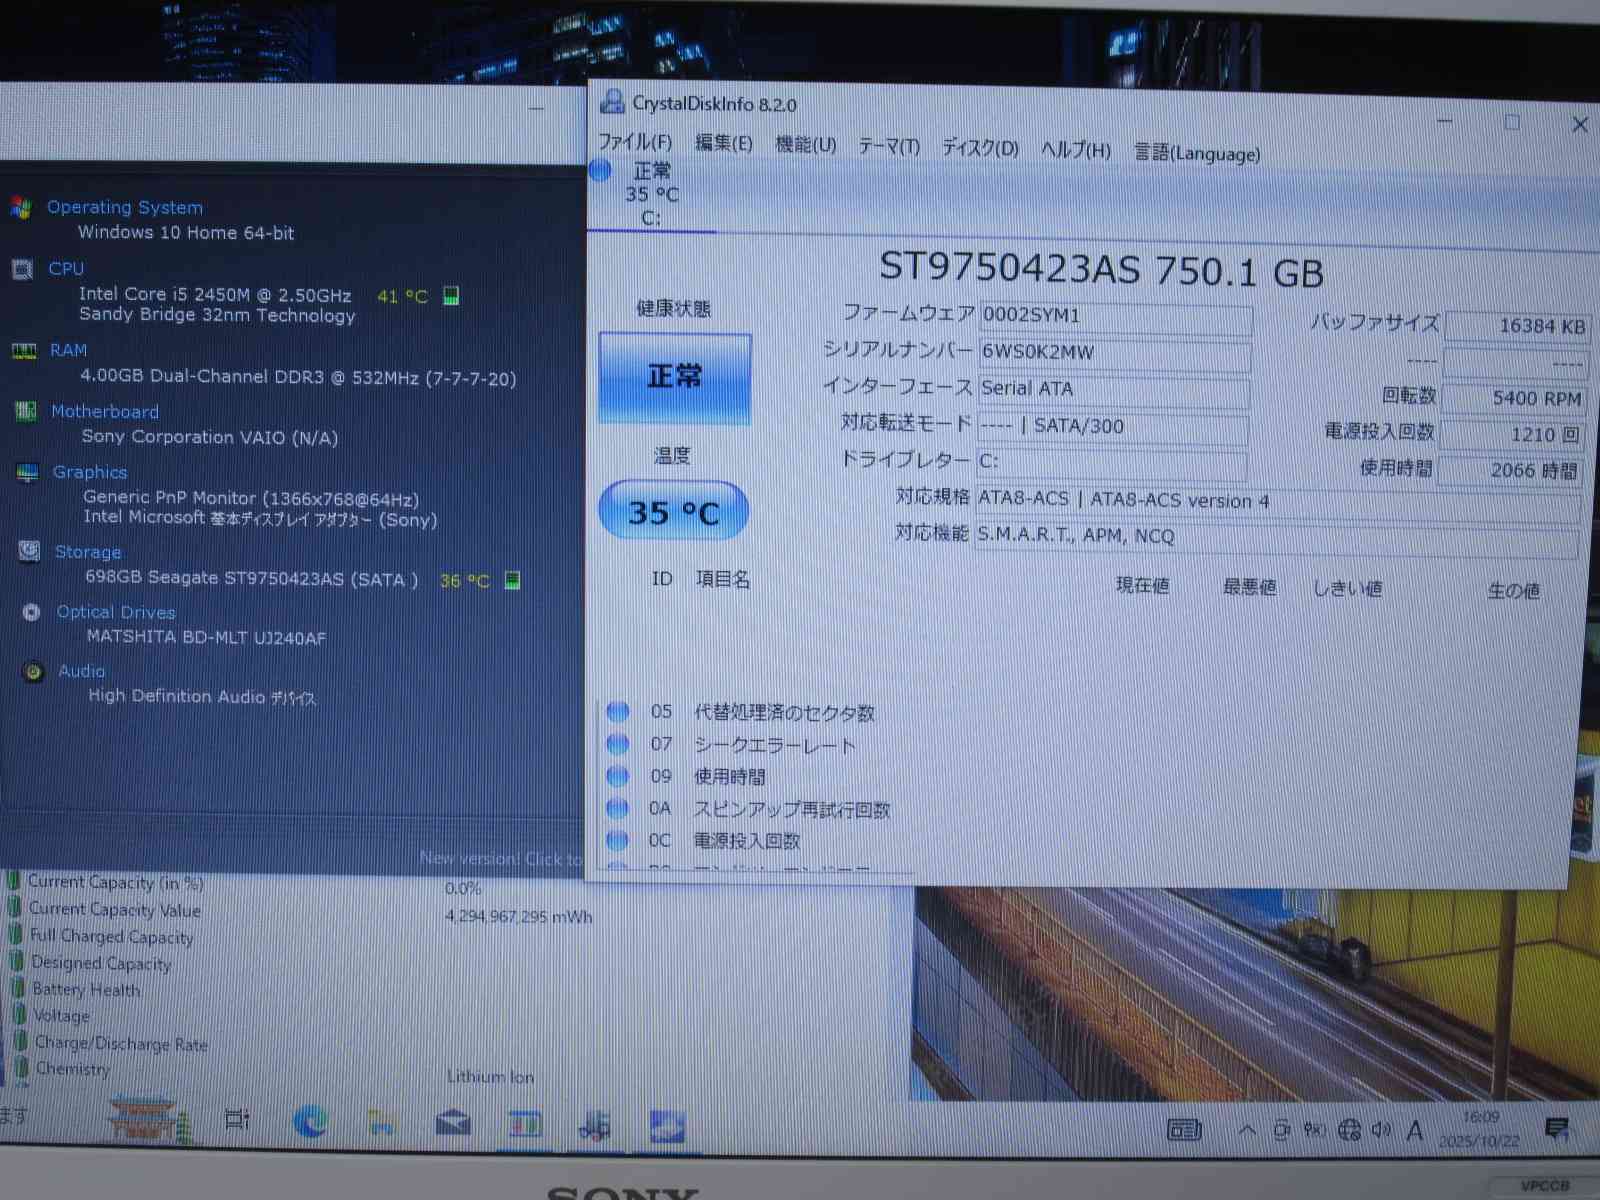Open the Mail app on the taskbar
Screen dimensions: 1600x1200
pos(453,1124)
